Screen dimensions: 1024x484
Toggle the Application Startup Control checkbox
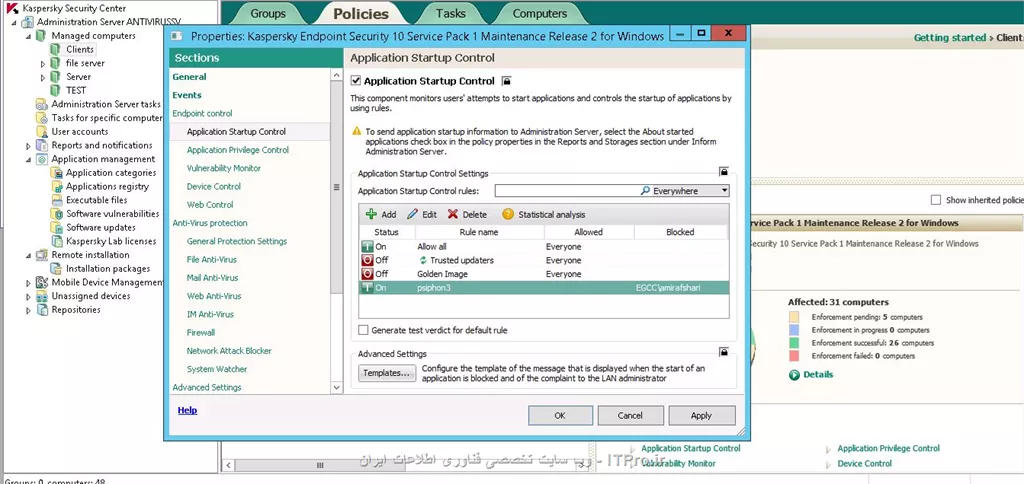point(356,82)
